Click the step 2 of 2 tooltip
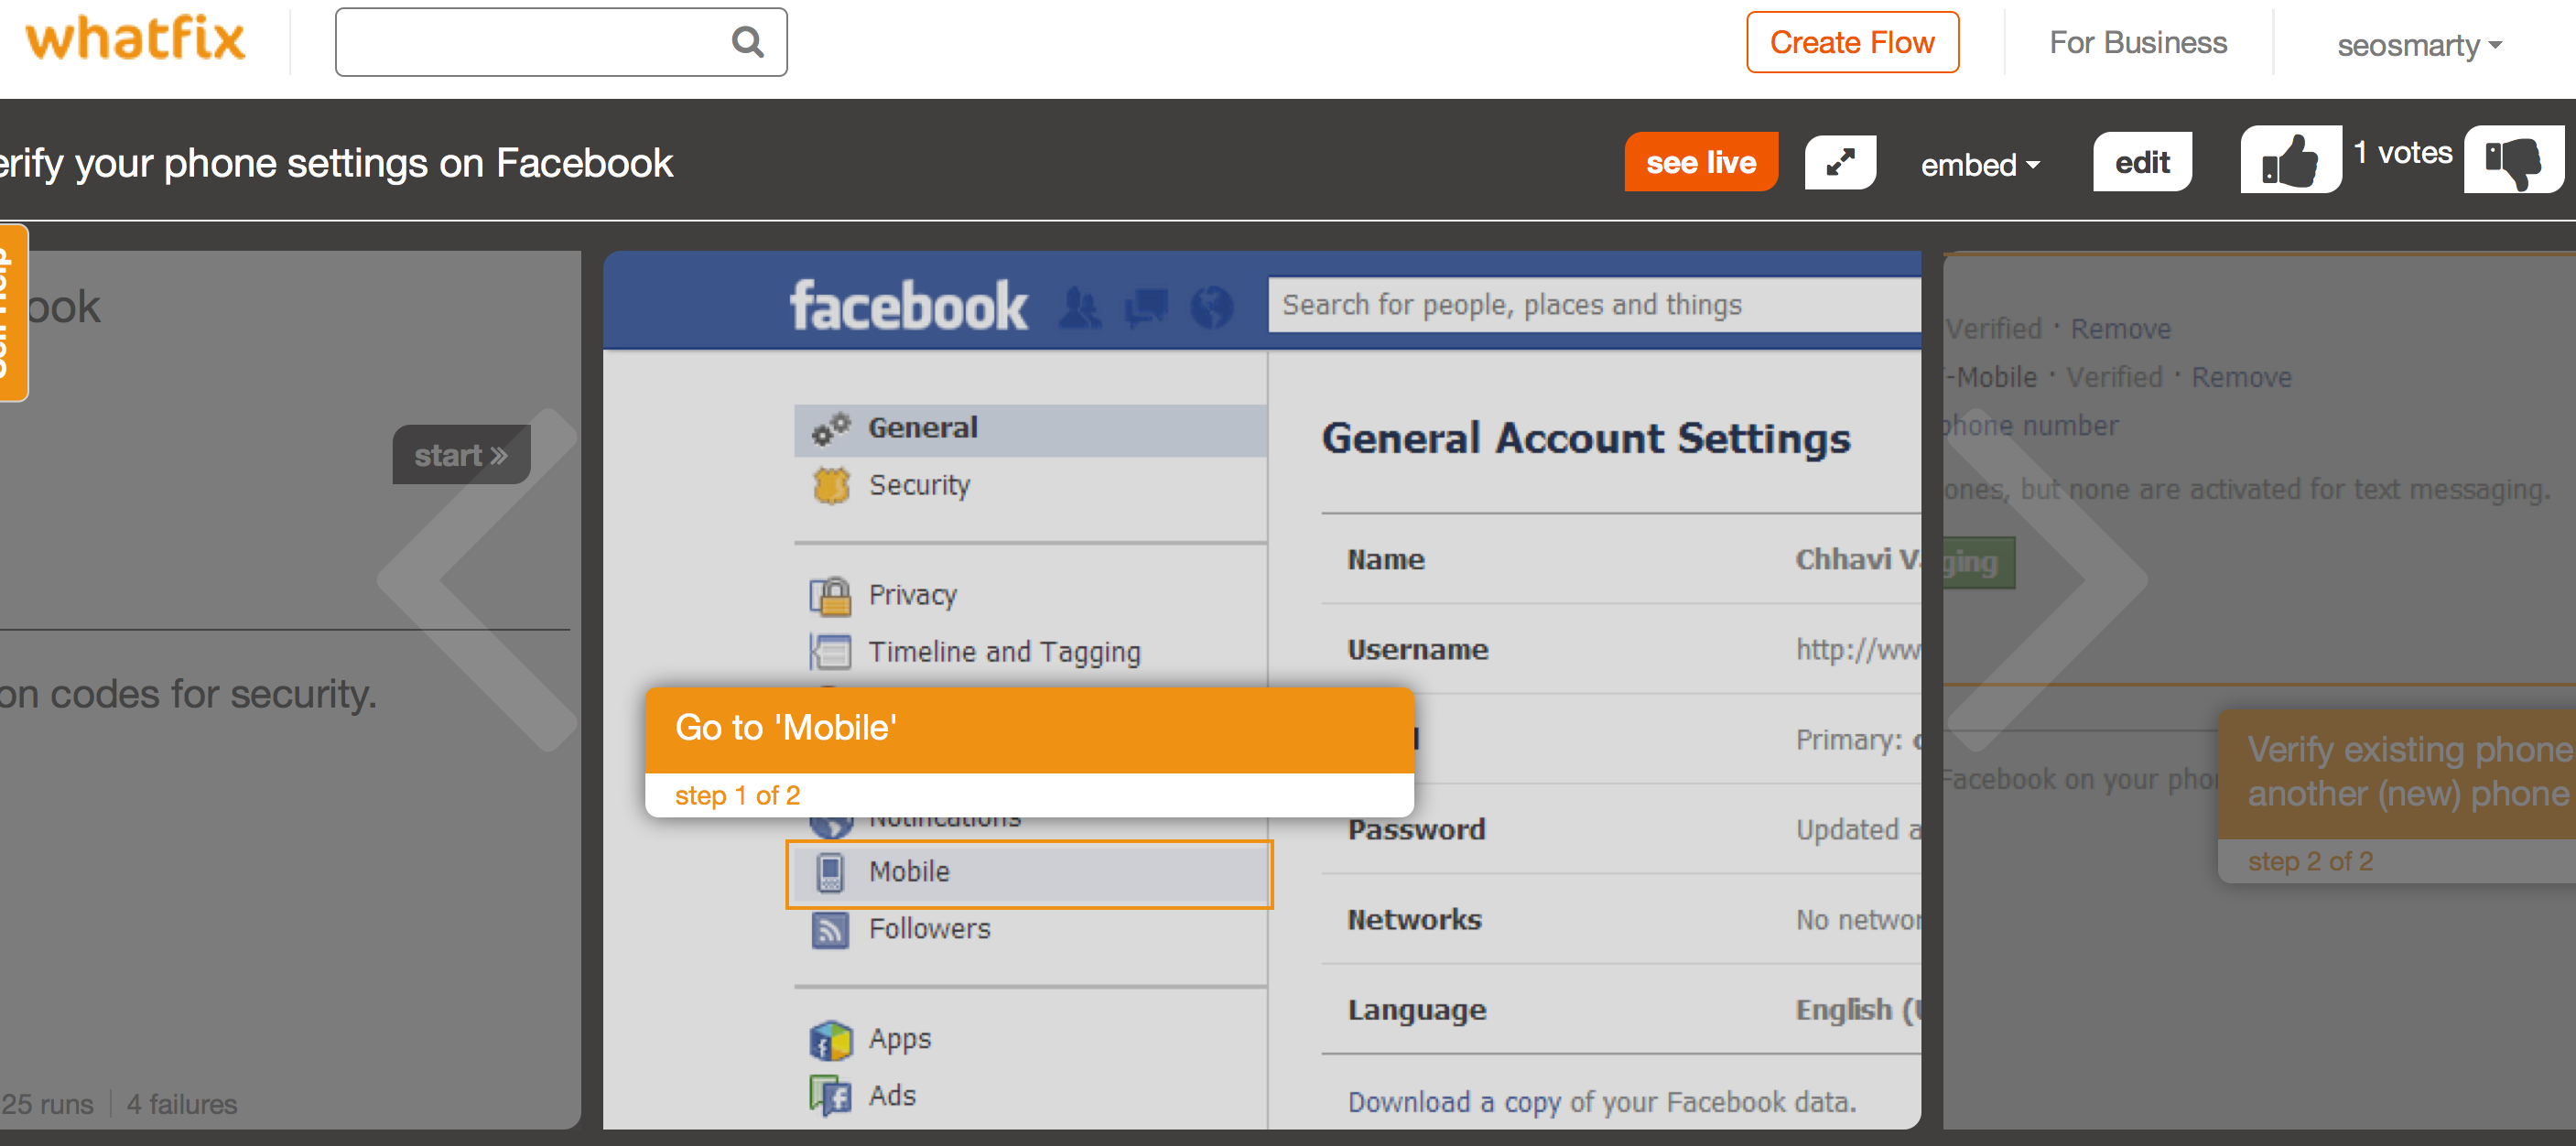Viewport: 2576px width, 1146px height. point(2396,797)
